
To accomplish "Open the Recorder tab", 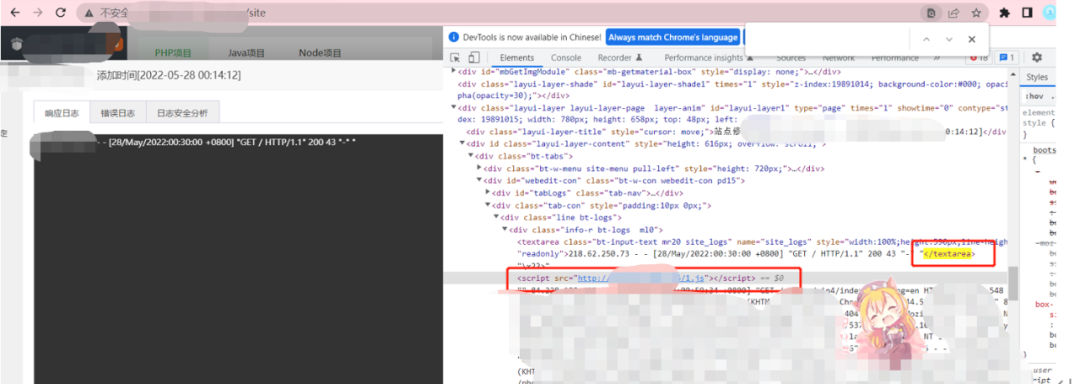I will [619, 58].
